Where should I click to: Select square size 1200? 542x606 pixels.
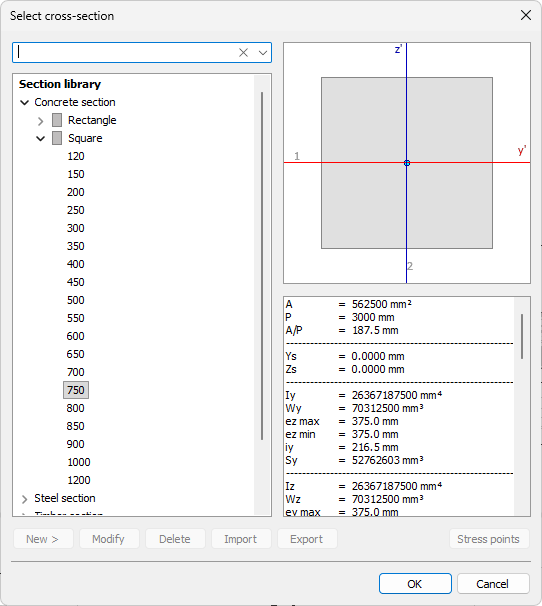tap(79, 480)
